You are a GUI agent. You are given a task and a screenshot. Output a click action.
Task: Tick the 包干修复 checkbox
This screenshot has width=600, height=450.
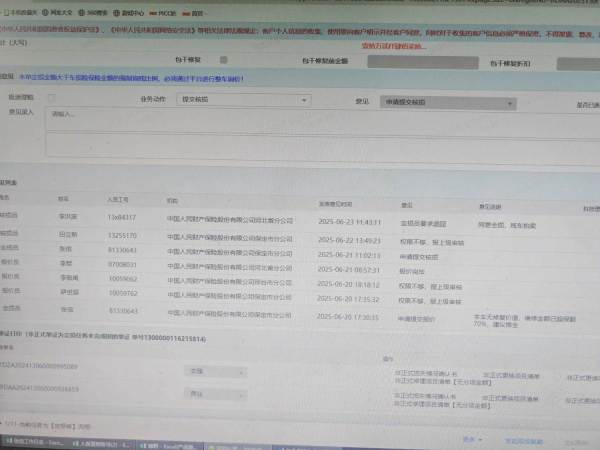click(x=223, y=60)
